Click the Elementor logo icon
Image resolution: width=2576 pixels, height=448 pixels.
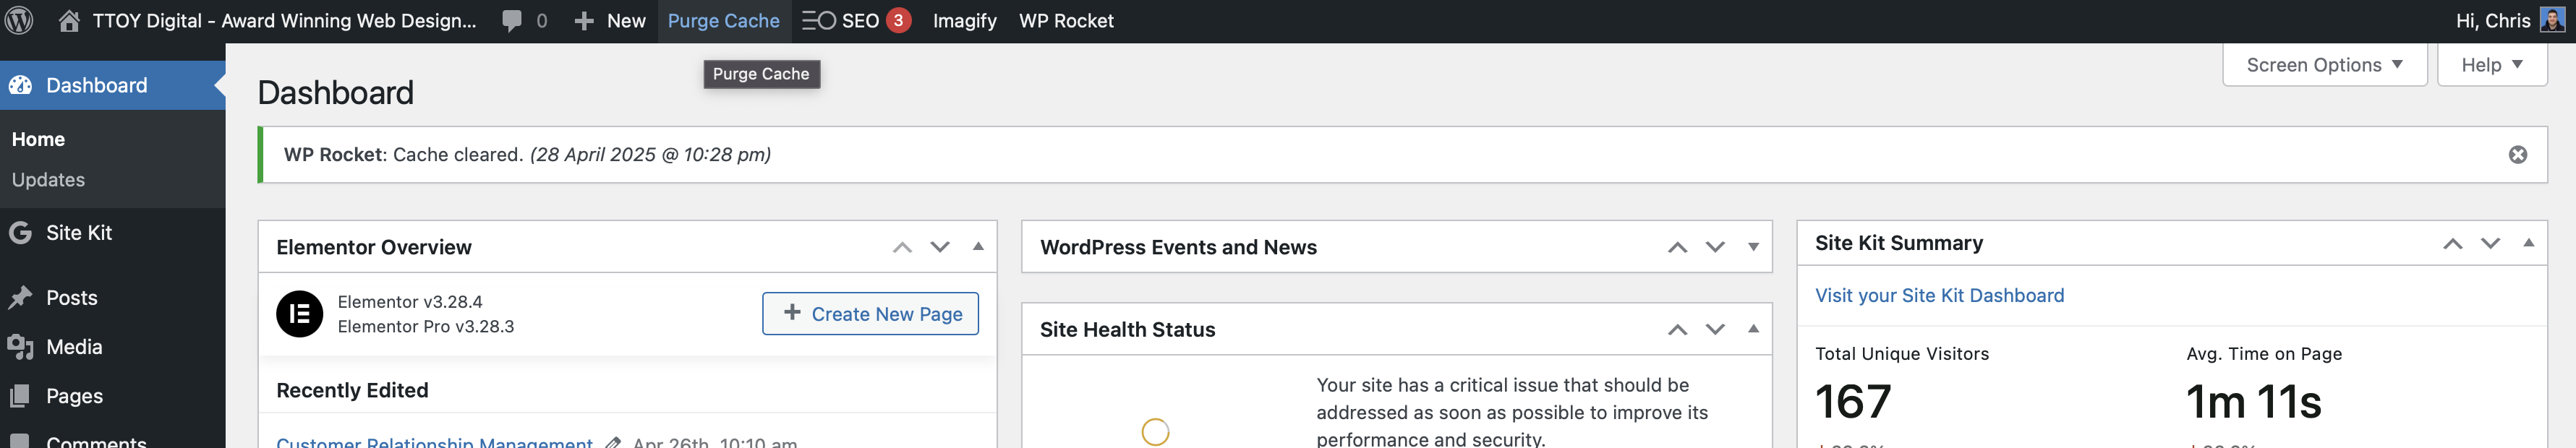pyautogui.click(x=299, y=314)
